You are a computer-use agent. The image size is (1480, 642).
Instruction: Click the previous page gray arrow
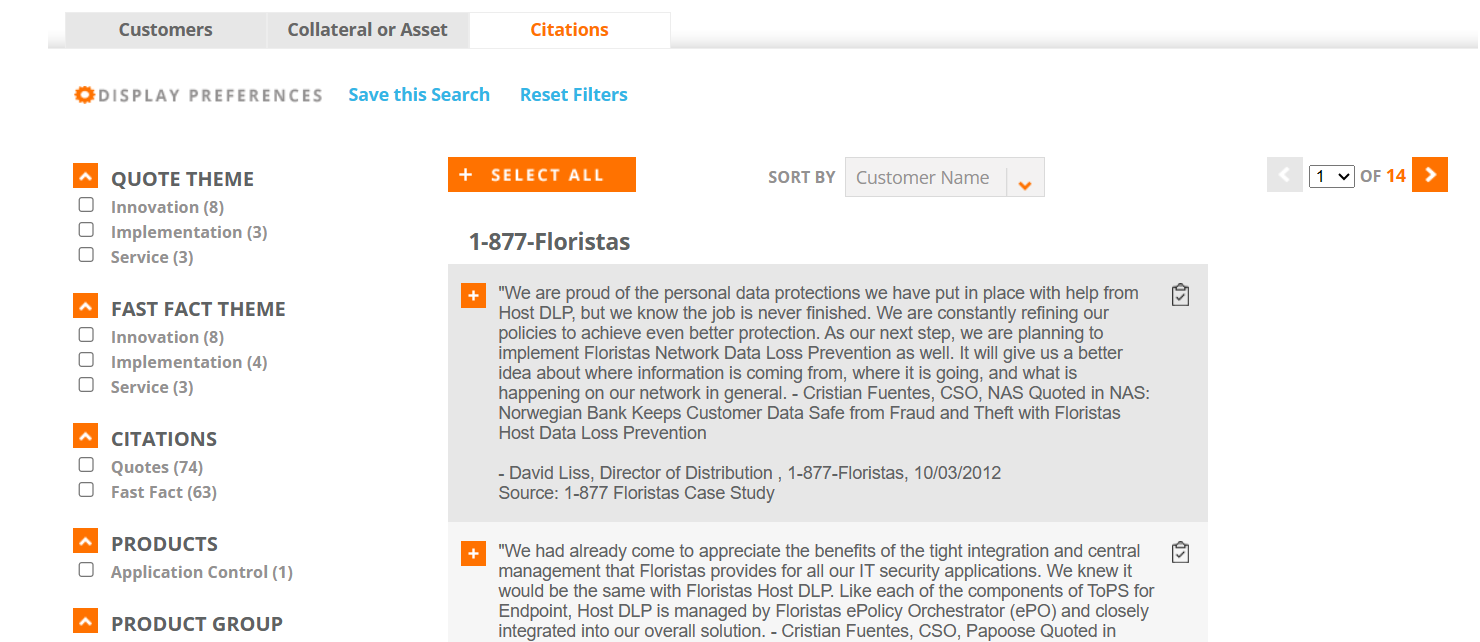click(1285, 175)
